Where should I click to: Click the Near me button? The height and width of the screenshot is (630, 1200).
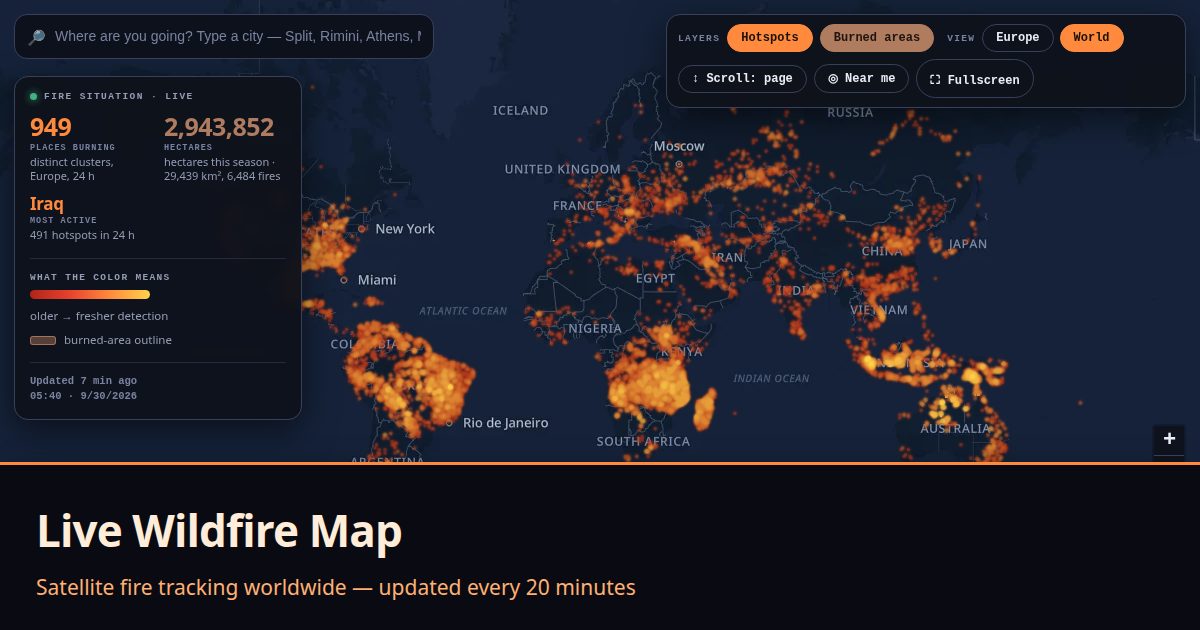coord(861,79)
